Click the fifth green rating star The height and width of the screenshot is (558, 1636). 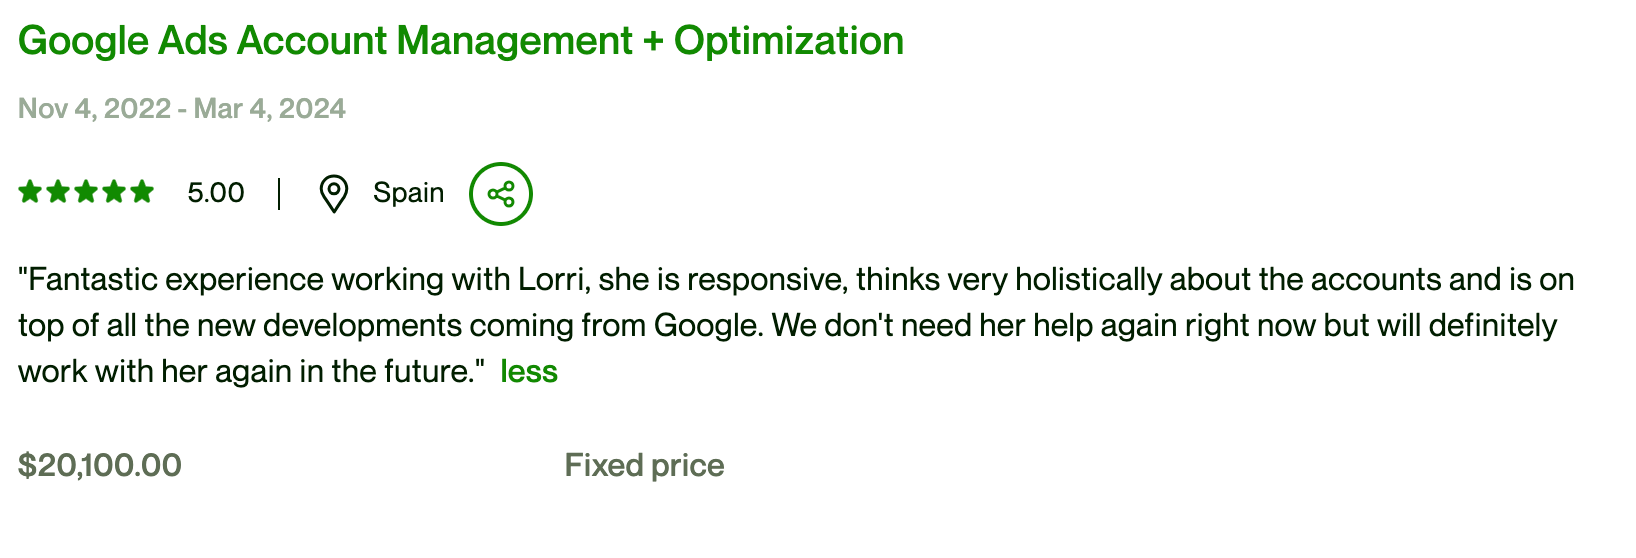142,192
